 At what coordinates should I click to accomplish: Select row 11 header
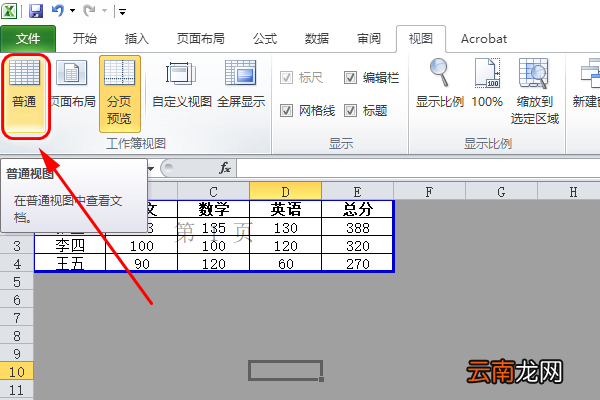point(17,390)
